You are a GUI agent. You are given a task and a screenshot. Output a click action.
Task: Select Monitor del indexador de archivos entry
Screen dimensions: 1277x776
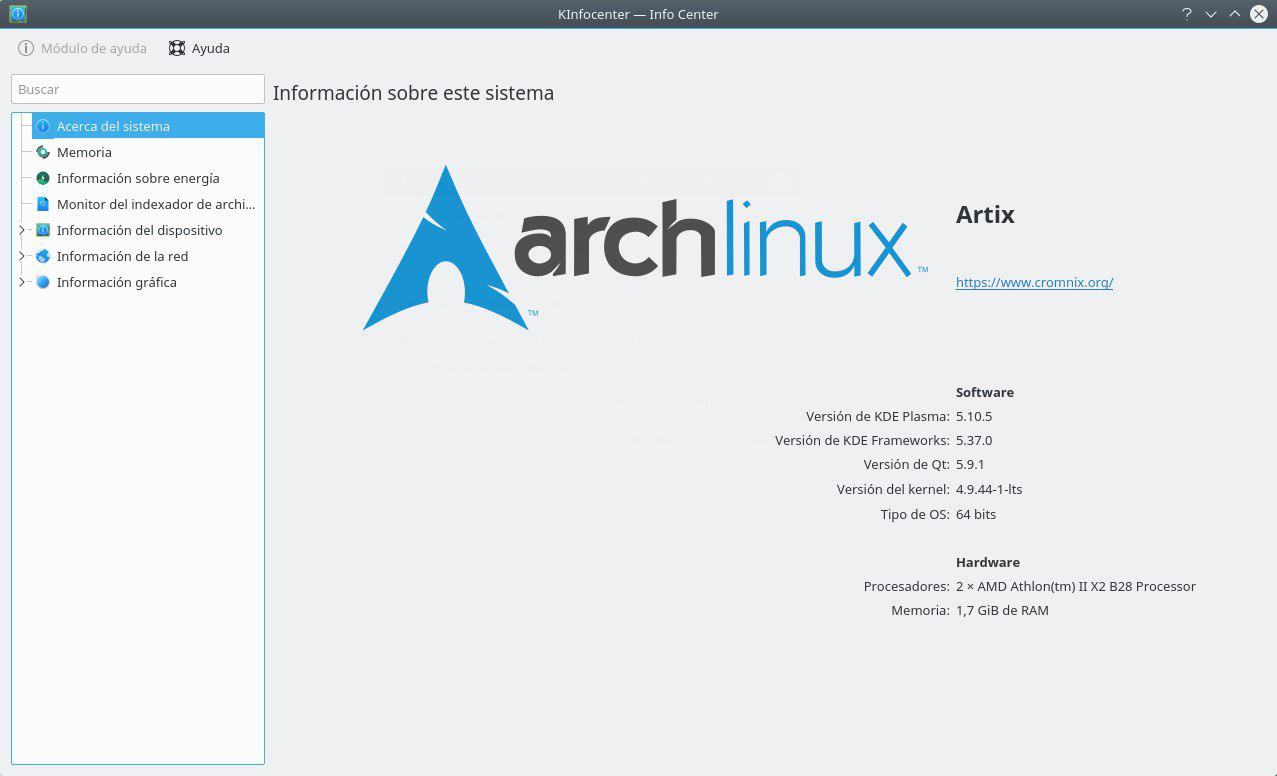pos(156,204)
